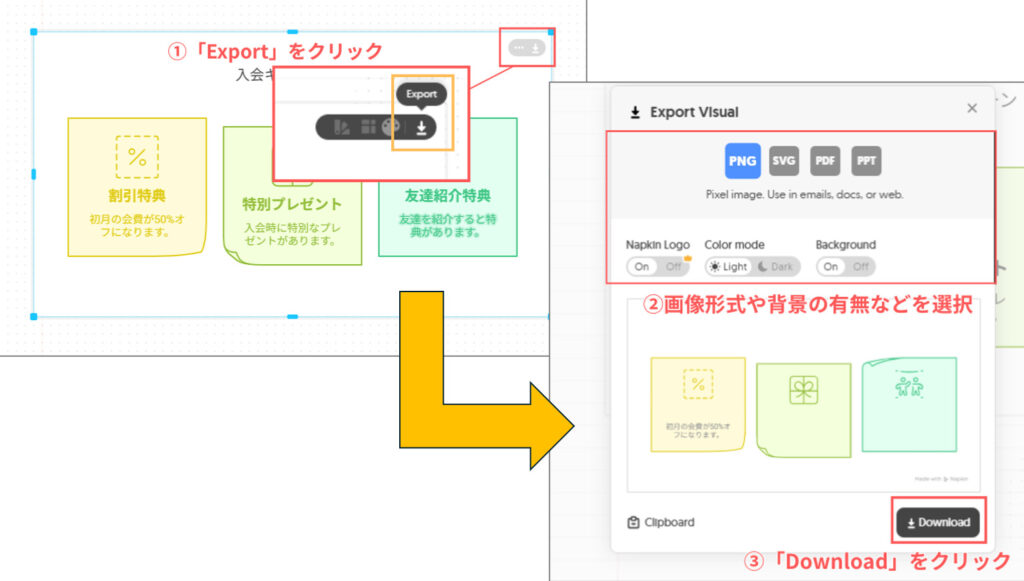The width and height of the screenshot is (1024, 581).
Task: Select the 友達紹介特典 card title
Action: pos(447,196)
